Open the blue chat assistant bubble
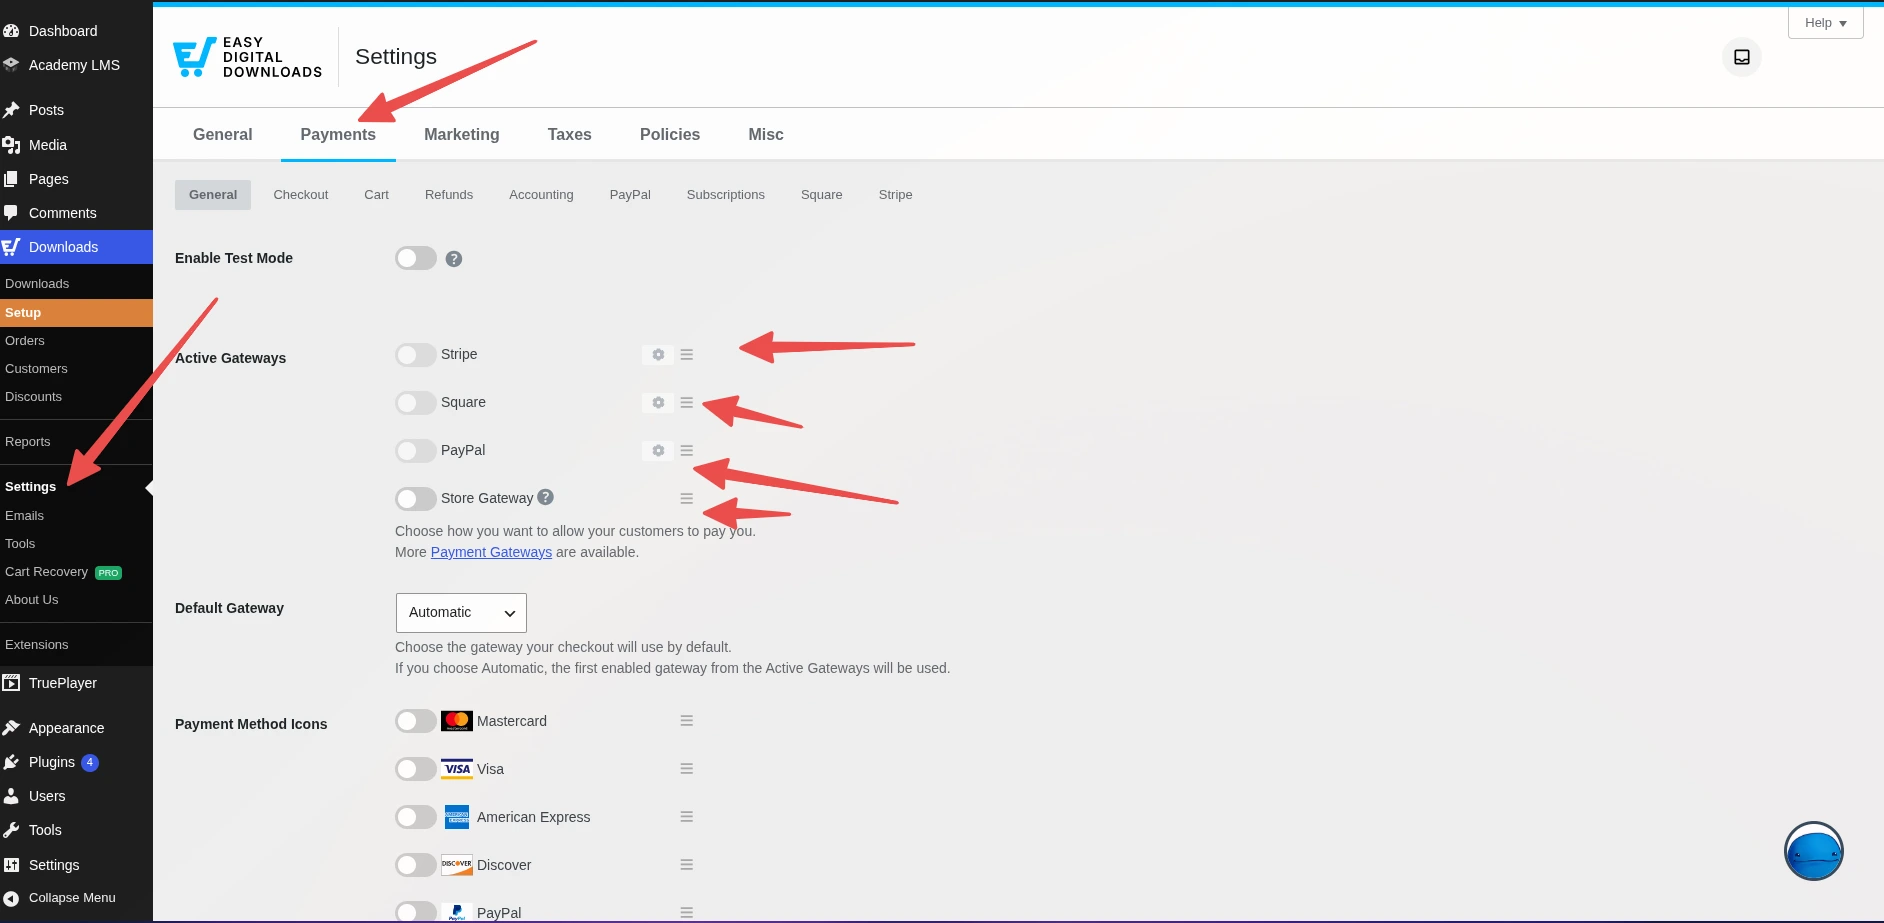 [x=1813, y=851]
